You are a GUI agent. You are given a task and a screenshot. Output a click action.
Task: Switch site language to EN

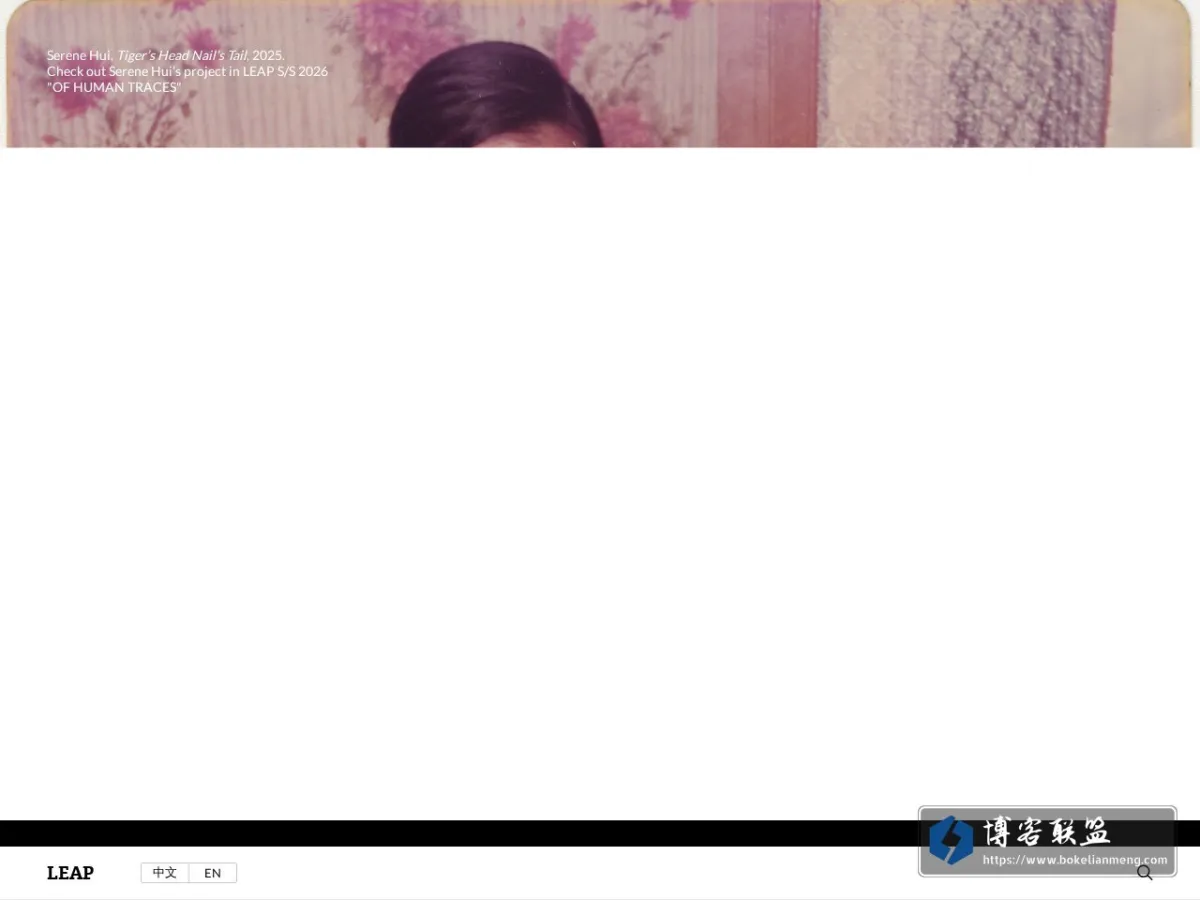[x=213, y=873]
